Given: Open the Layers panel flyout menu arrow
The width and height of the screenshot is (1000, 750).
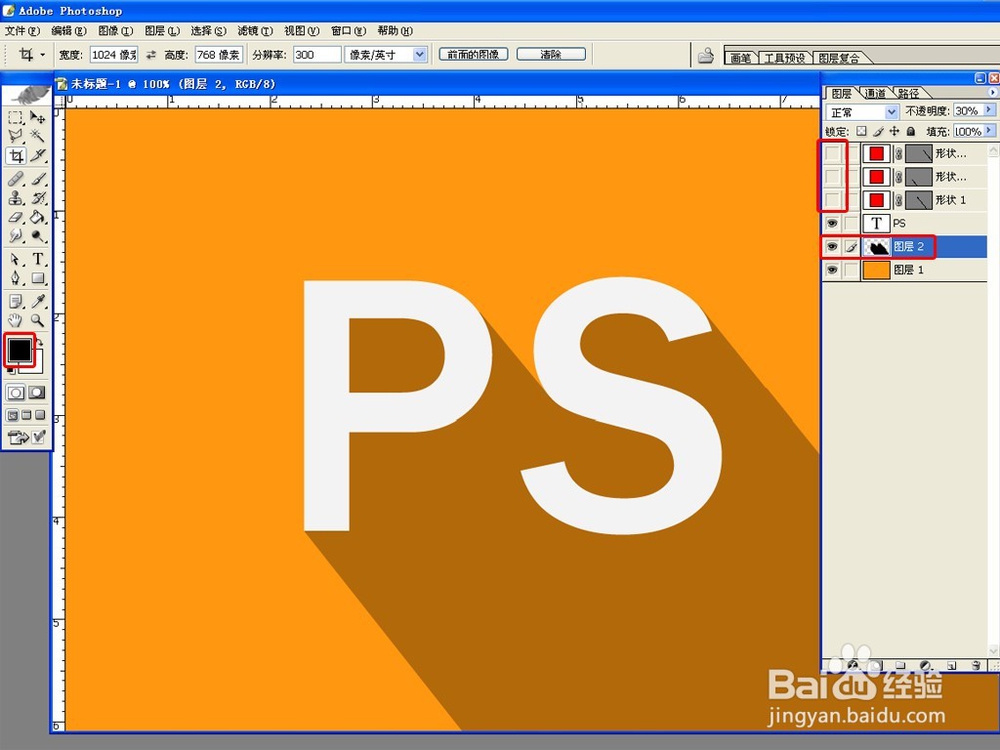Looking at the screenshot, I should pos(992,92).
